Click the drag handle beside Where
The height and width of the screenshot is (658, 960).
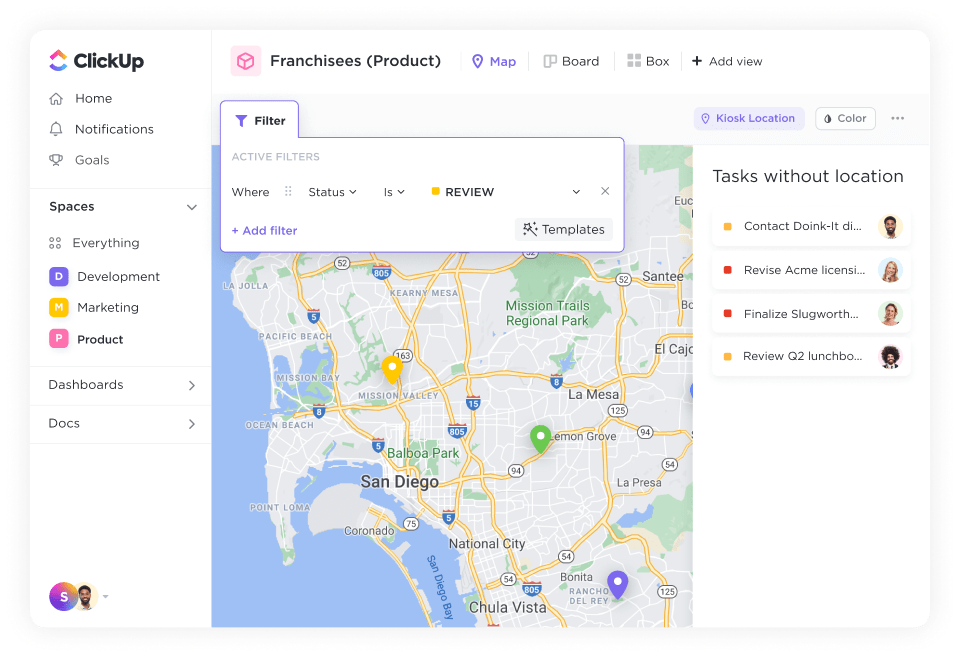[288, 192]
